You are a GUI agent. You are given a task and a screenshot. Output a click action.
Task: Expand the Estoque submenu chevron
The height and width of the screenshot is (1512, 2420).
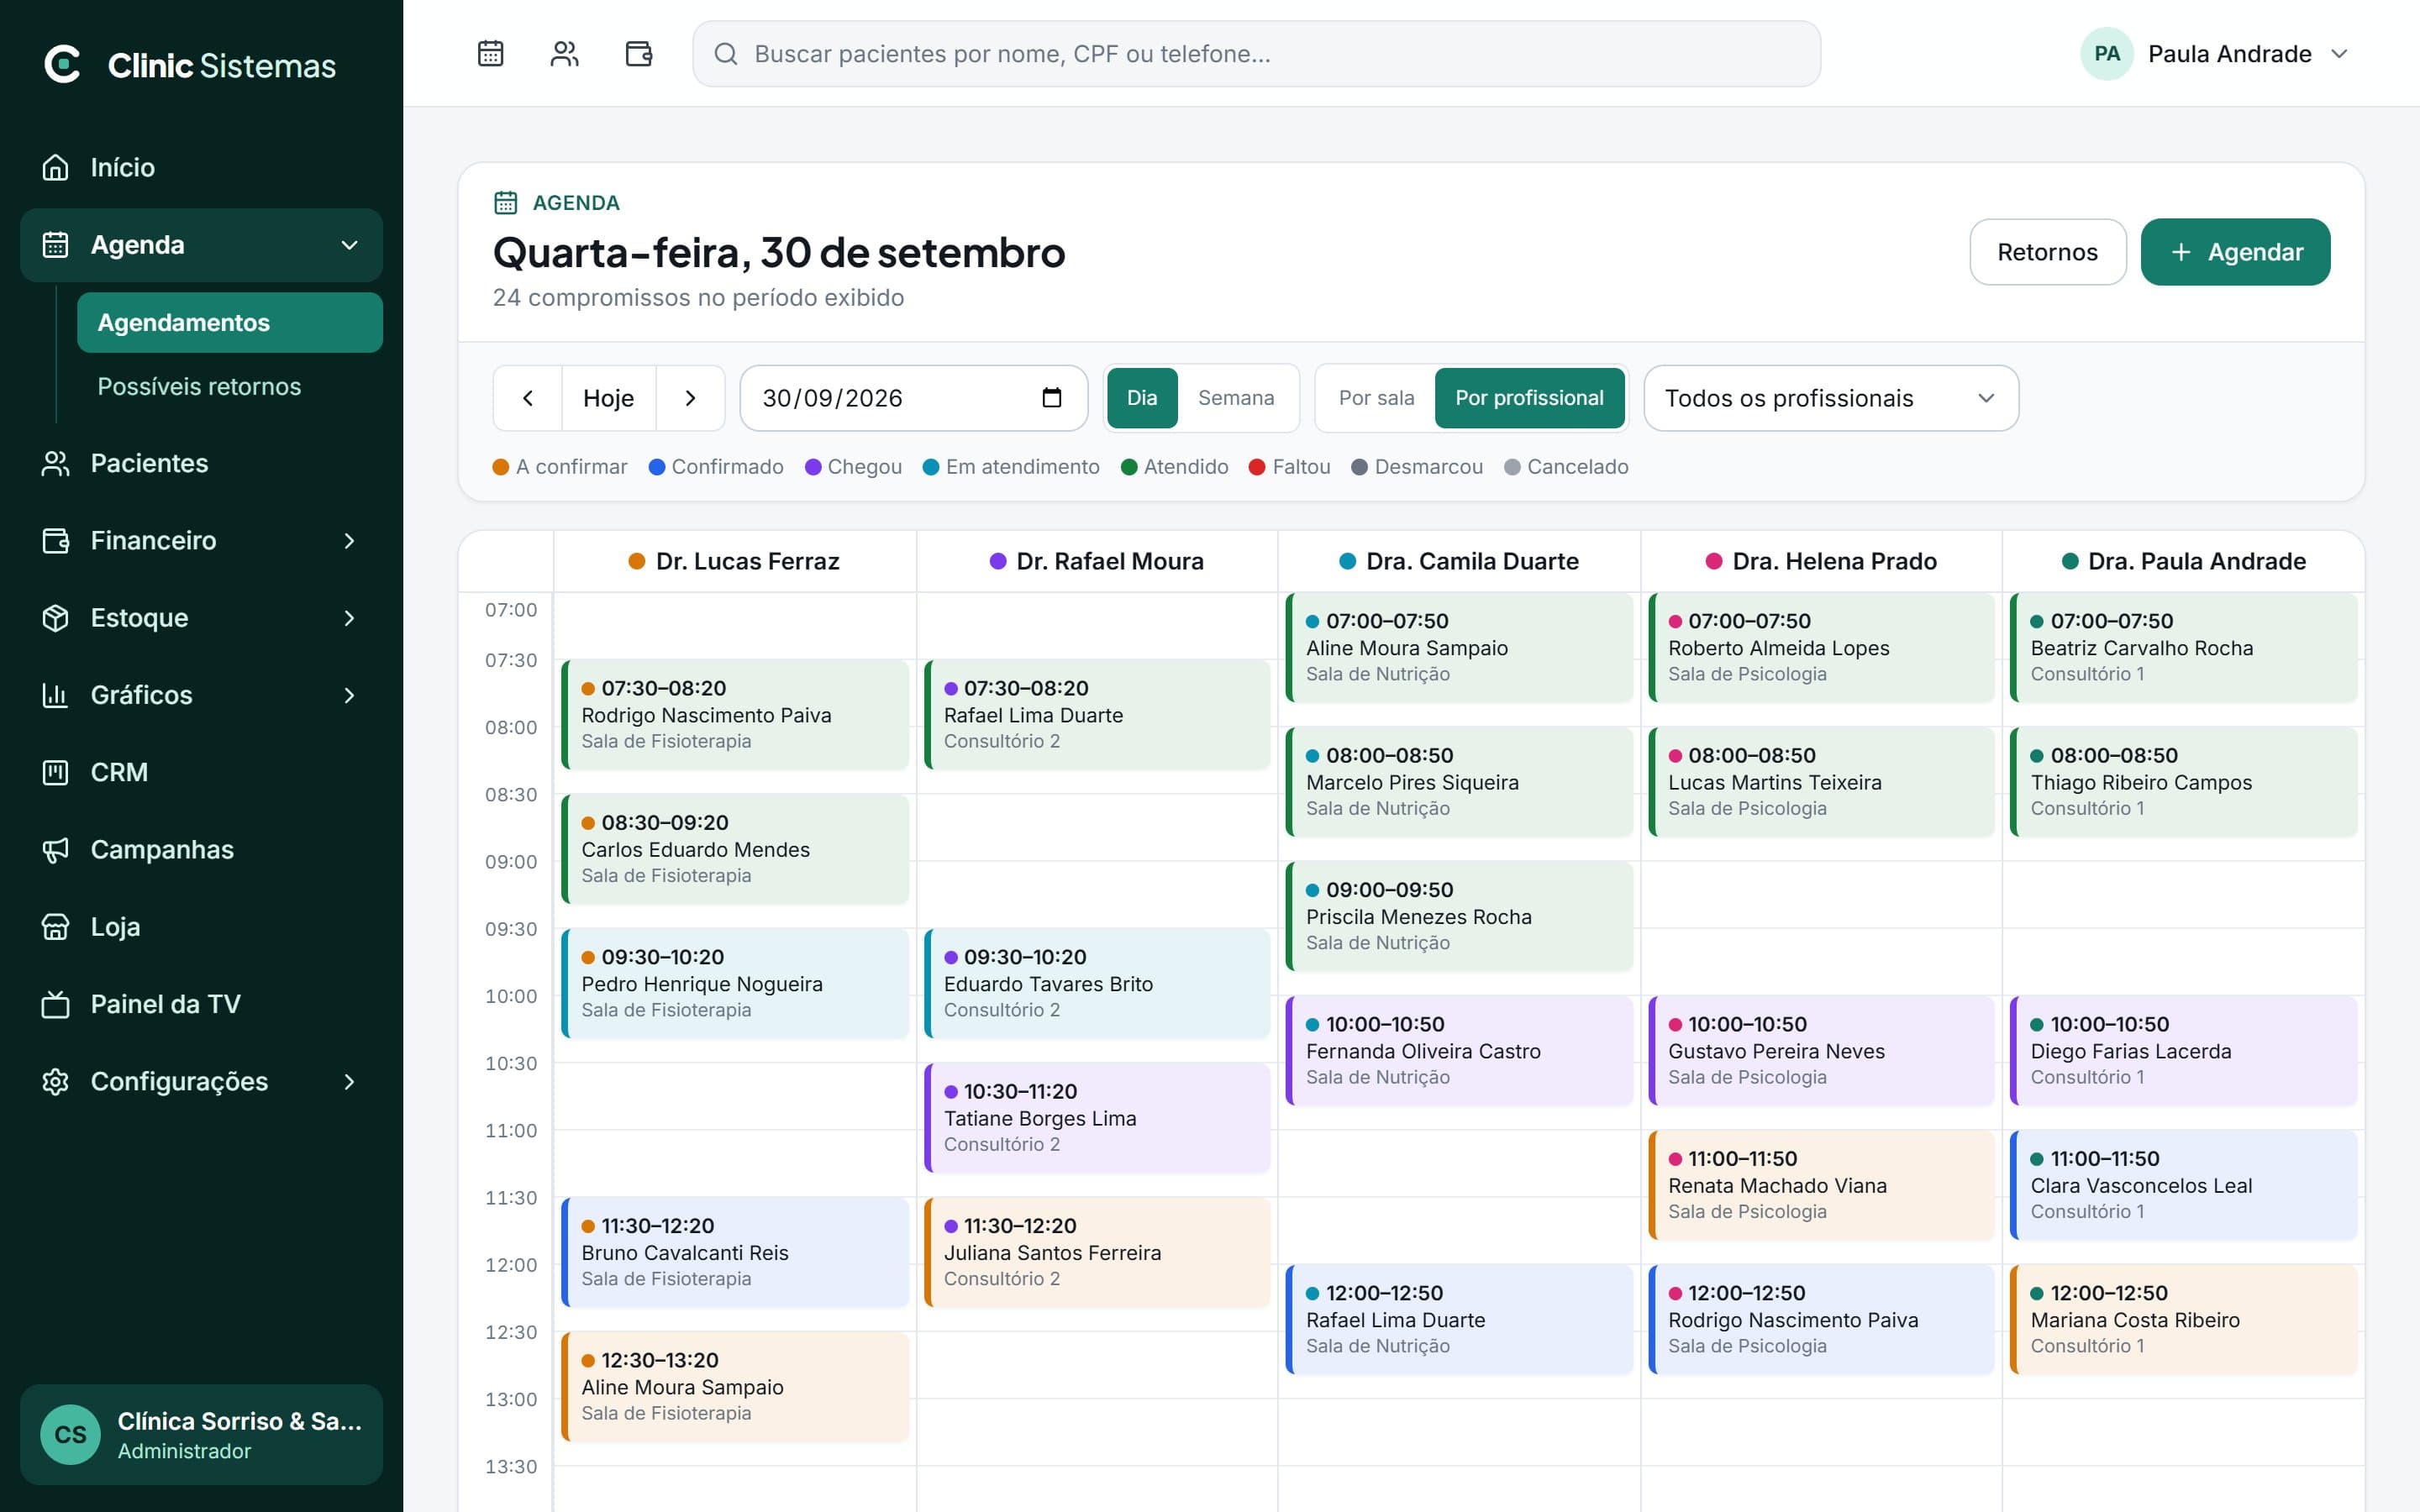[349, 618]
